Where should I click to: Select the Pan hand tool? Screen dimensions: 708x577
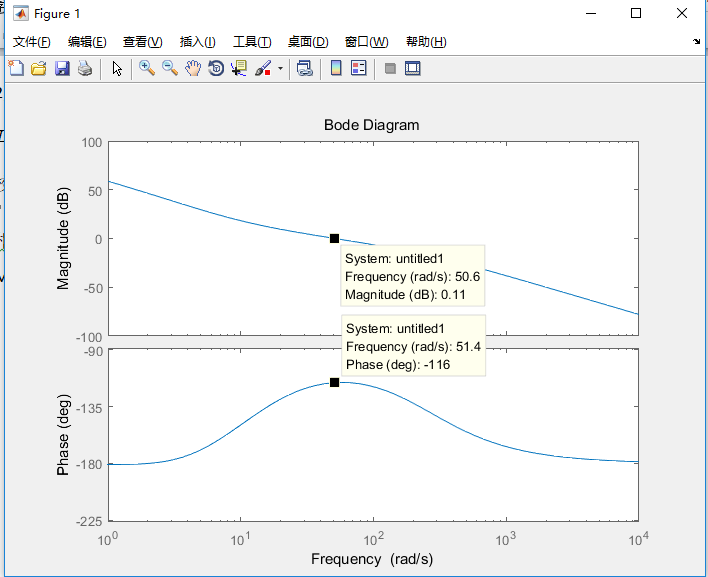[193, 69]
